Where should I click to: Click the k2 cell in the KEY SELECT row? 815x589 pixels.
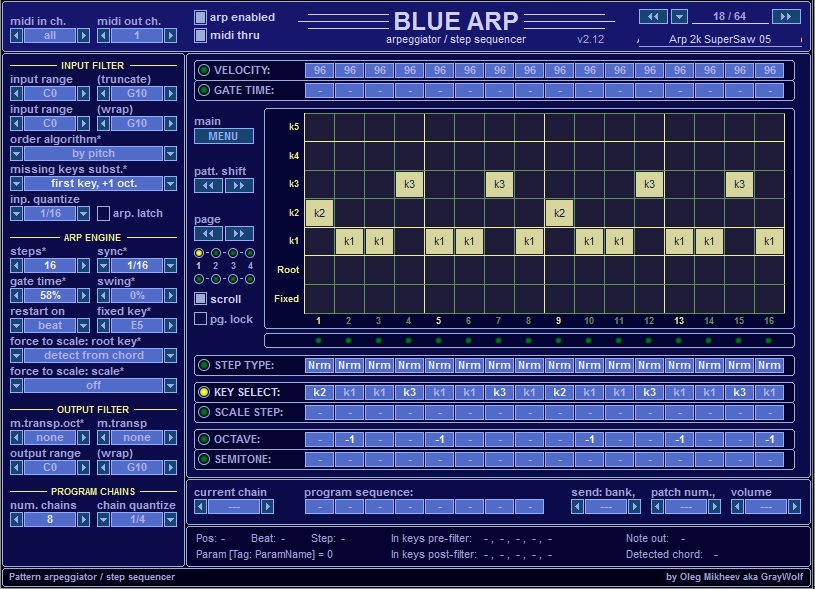[x=319, y=392]
